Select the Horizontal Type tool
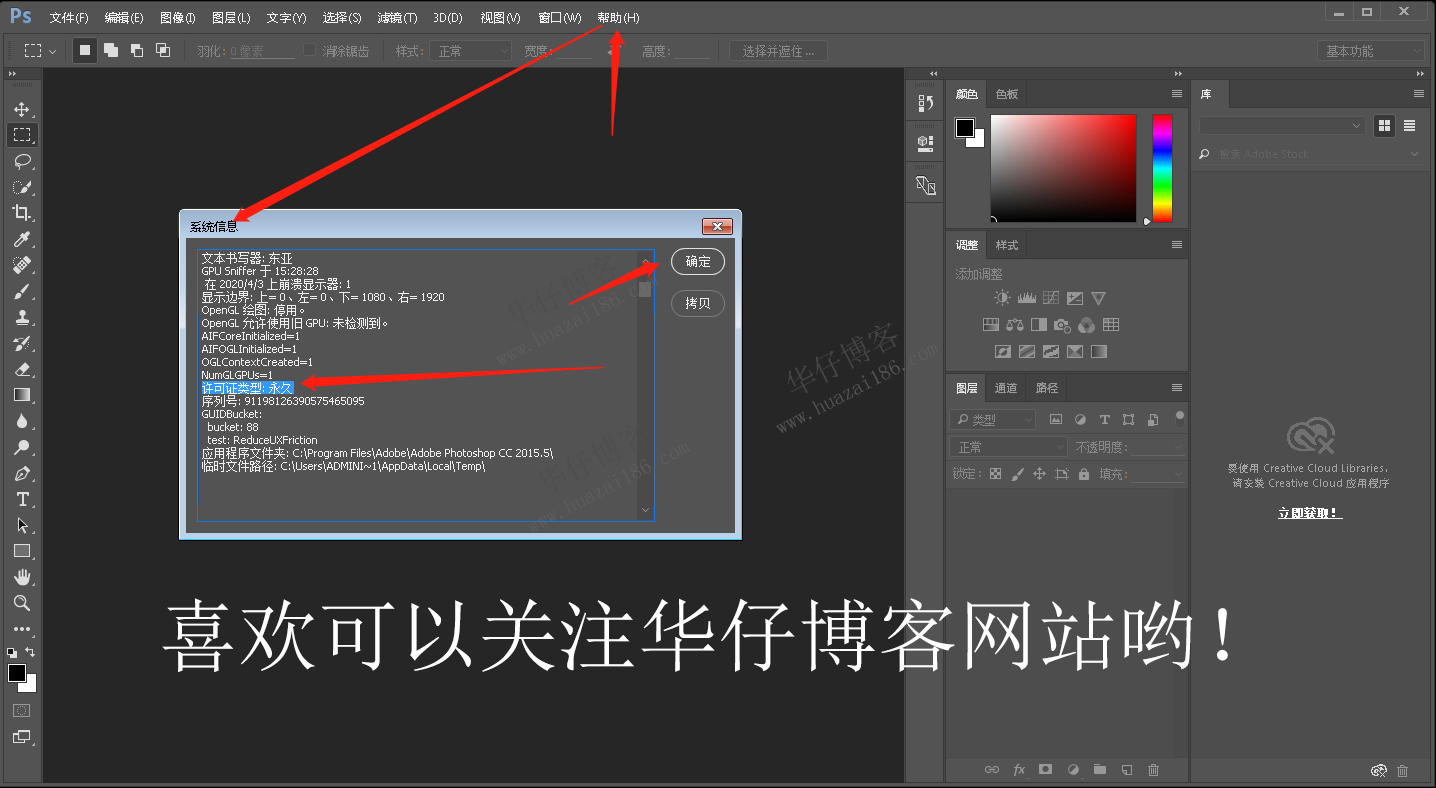This screenshot has height=788, width=1436. pos(21,499)
